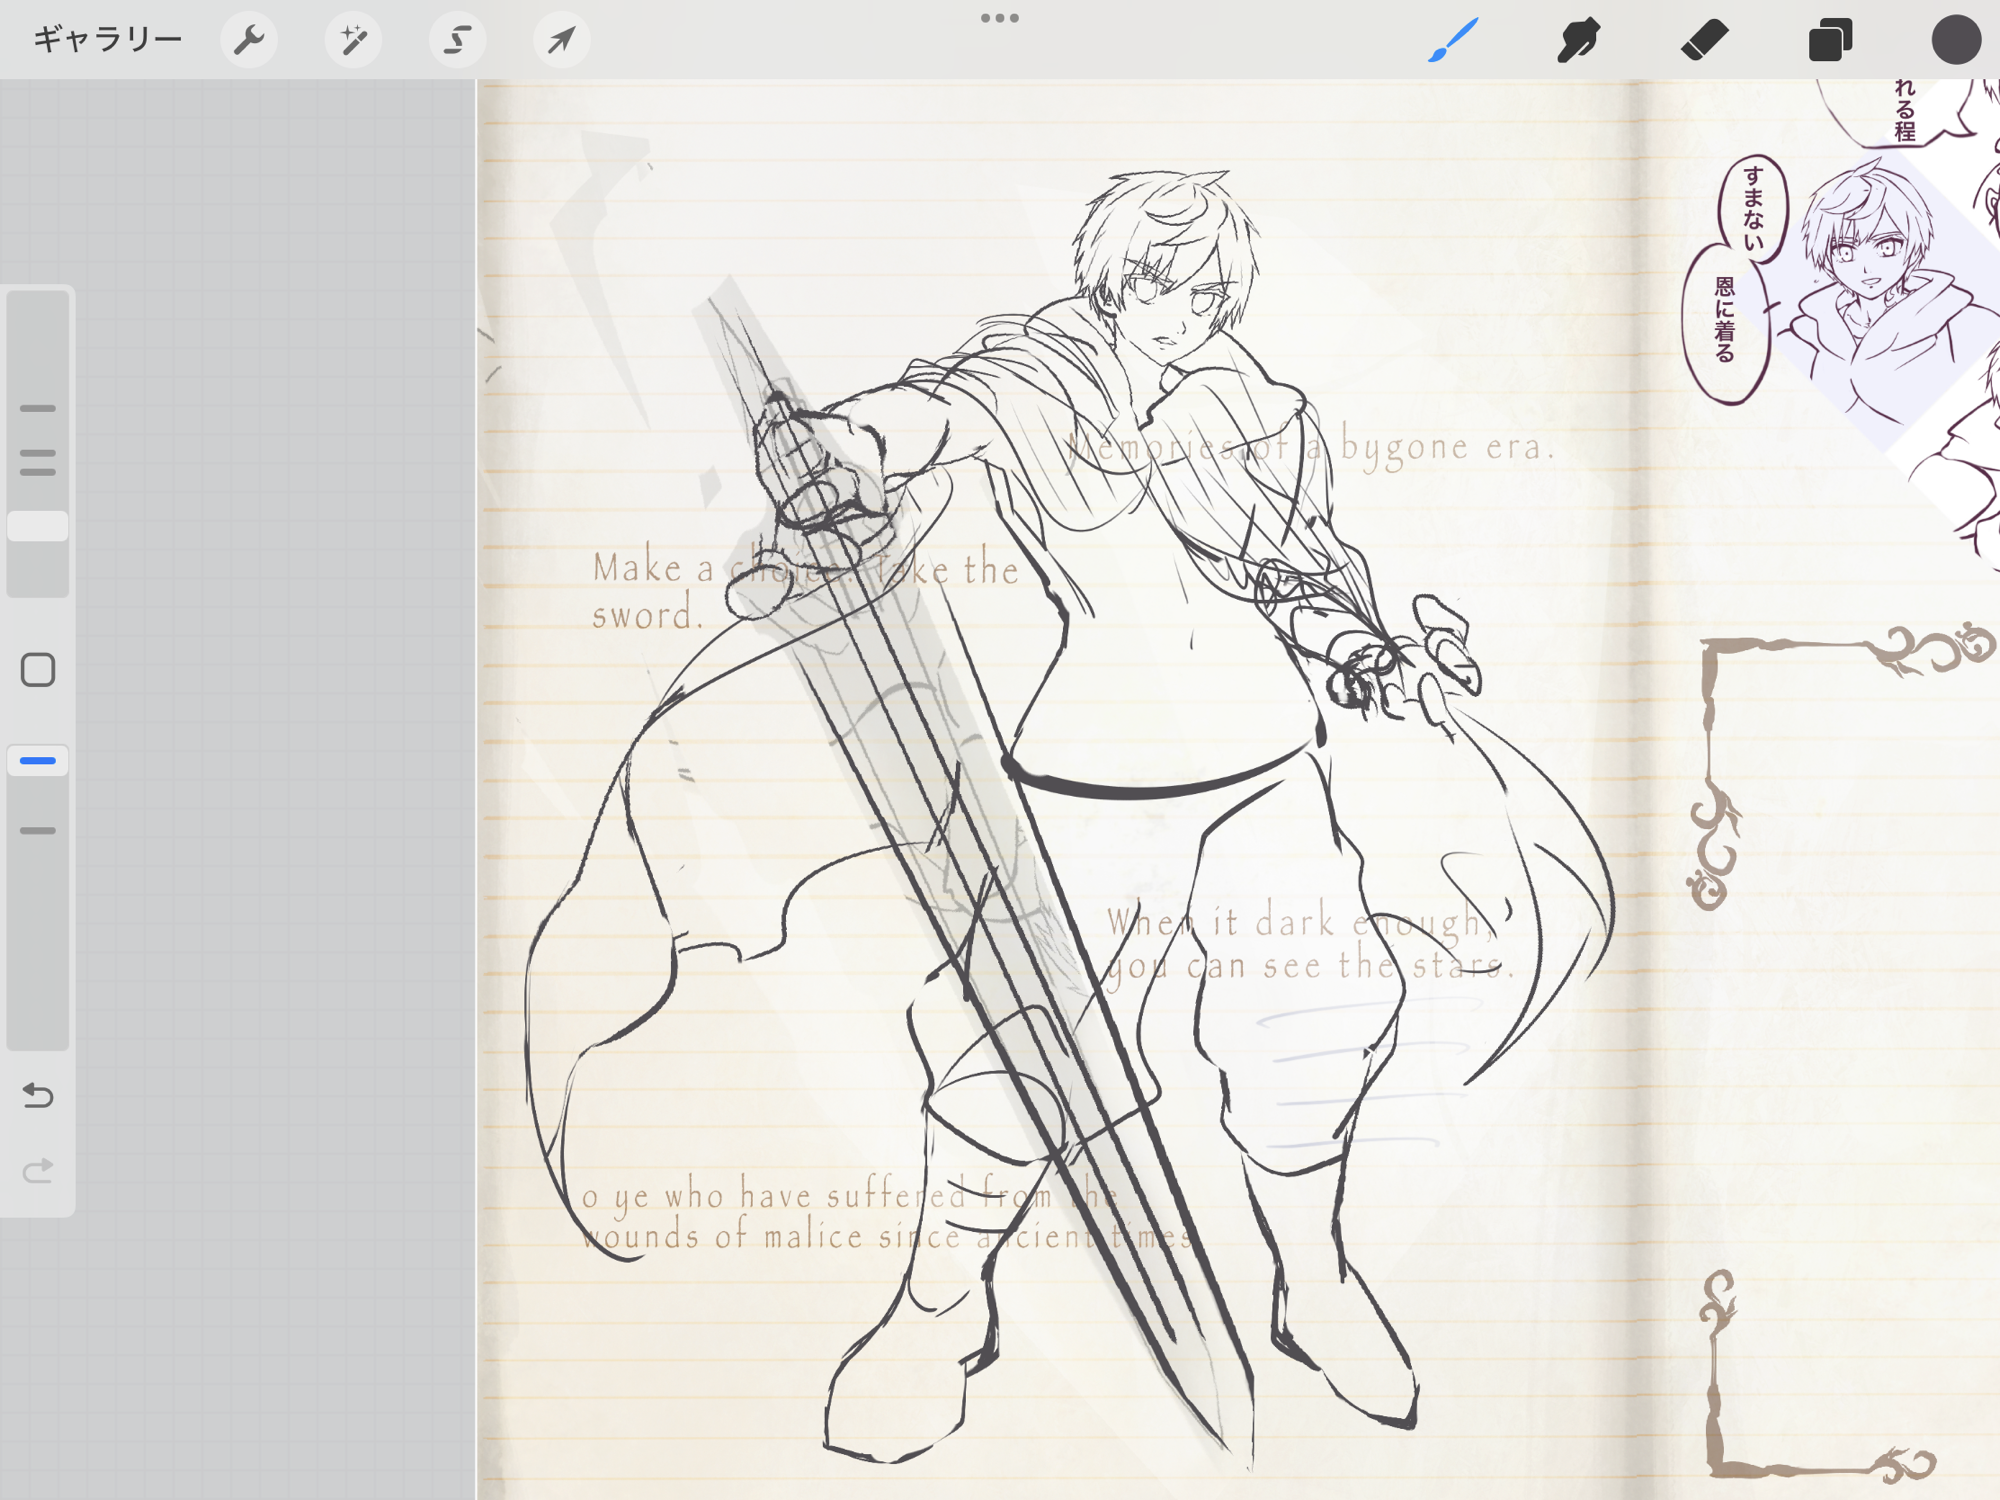Open the dark color swatch picker
This screenshot has height=1500, width=2000.
pyautogui.click(x=1955, y=40)
